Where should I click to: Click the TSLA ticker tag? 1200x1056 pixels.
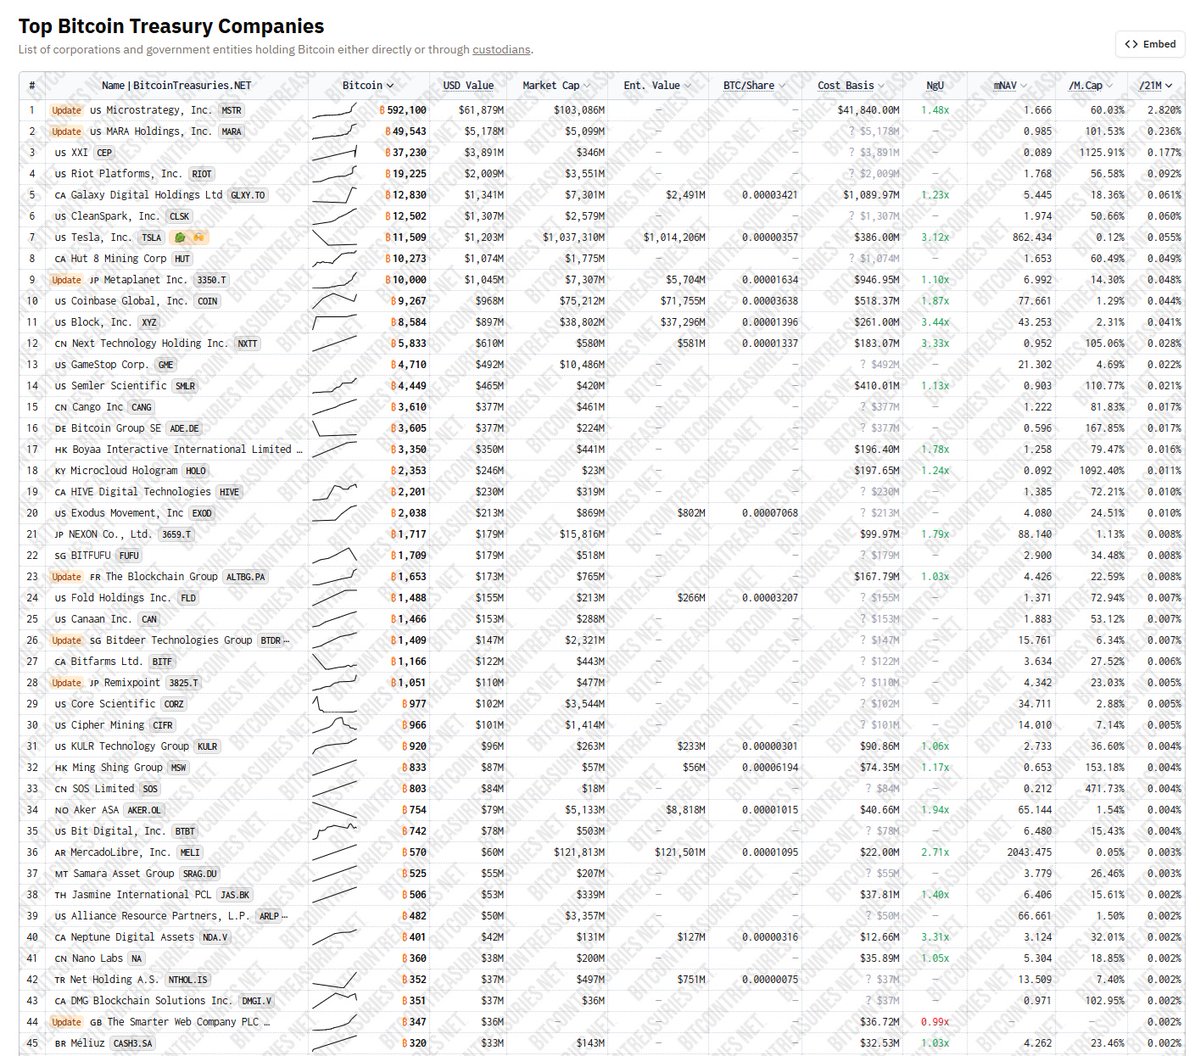coord(151,238)
